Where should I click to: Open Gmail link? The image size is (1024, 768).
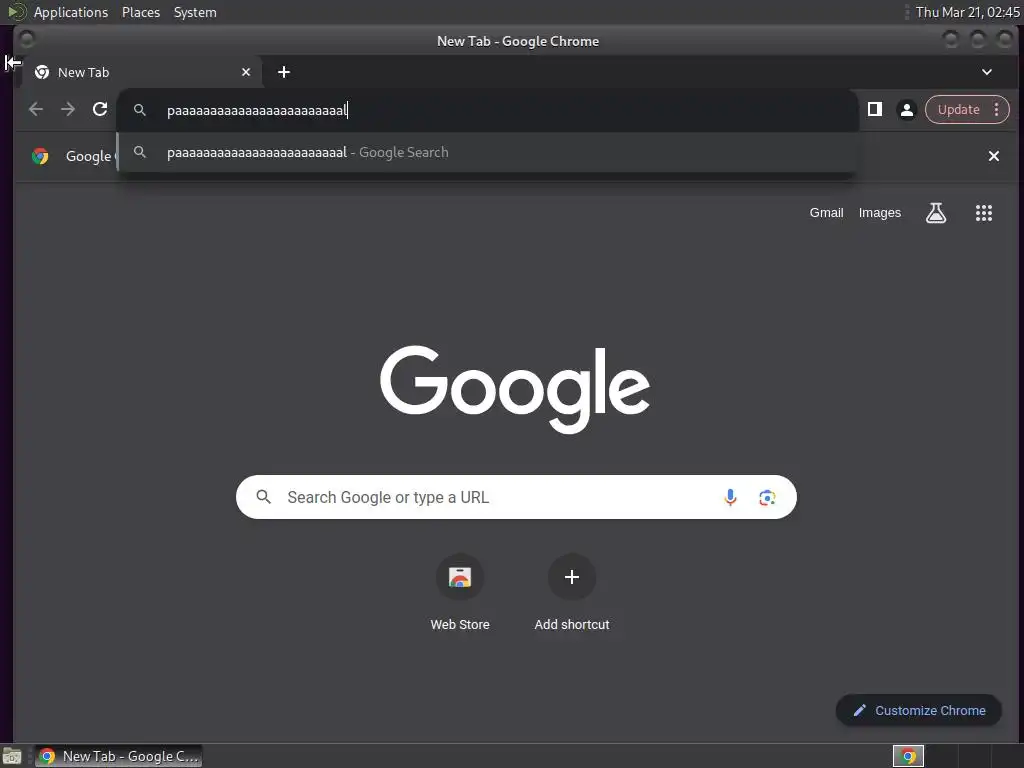click(x=826, y=213)
